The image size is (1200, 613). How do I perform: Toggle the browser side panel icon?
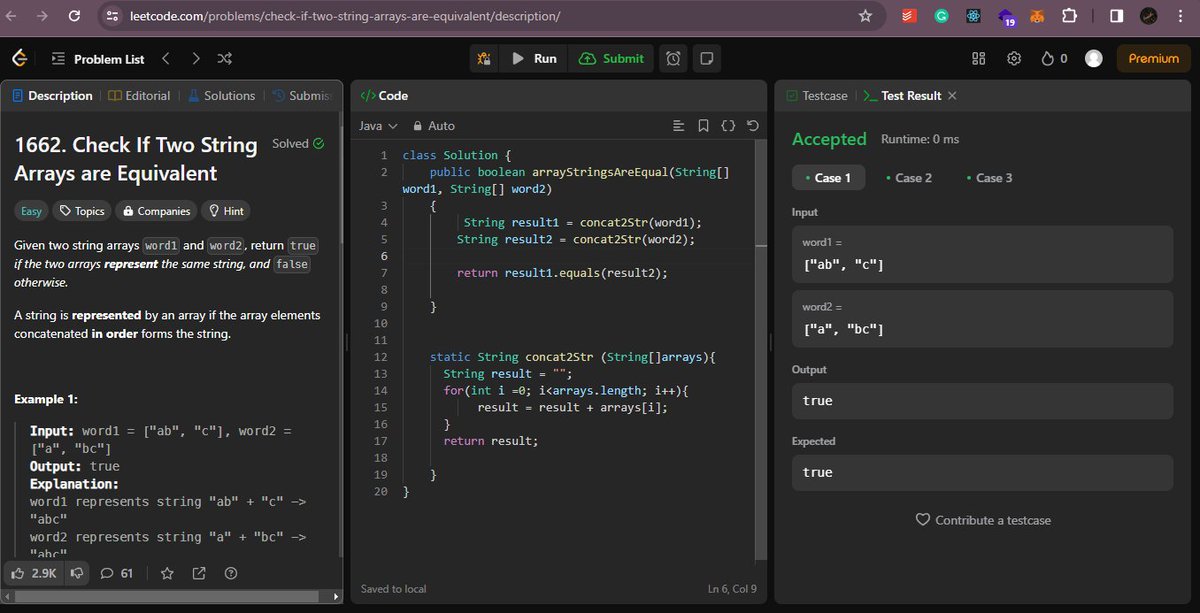point(1116,16)
